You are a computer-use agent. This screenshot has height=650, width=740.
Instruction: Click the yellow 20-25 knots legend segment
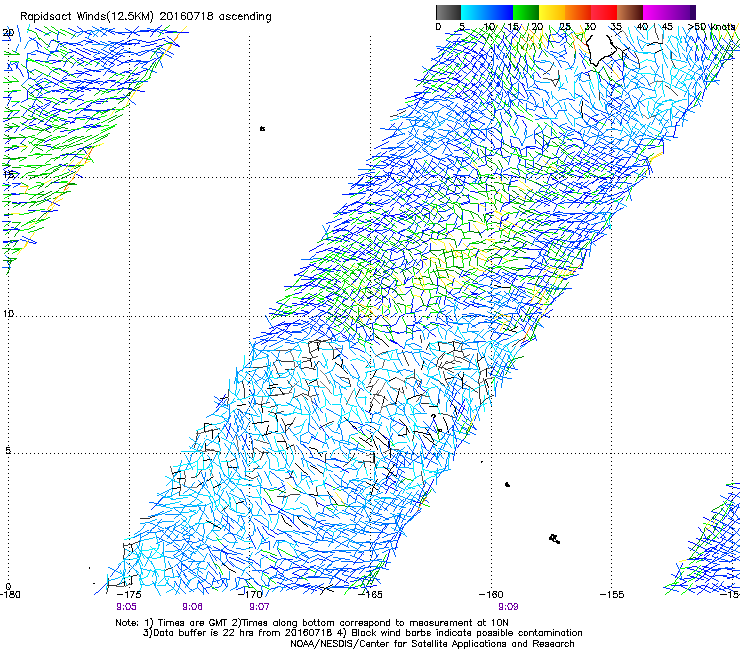pos(552,12)
